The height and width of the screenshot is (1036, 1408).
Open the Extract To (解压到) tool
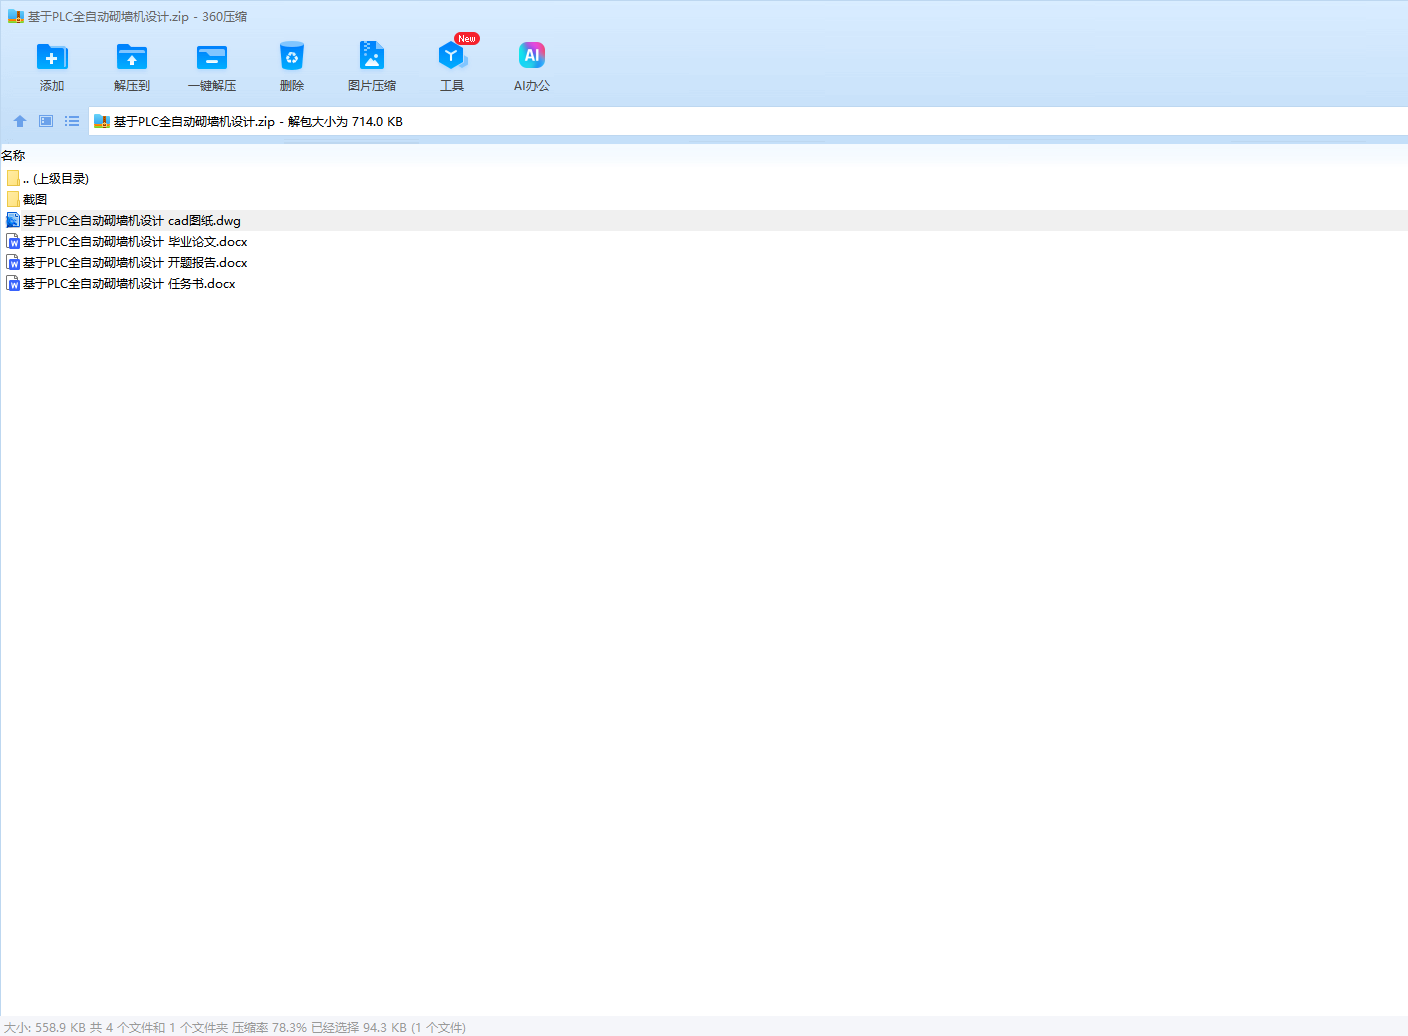(x=132, y=66)
